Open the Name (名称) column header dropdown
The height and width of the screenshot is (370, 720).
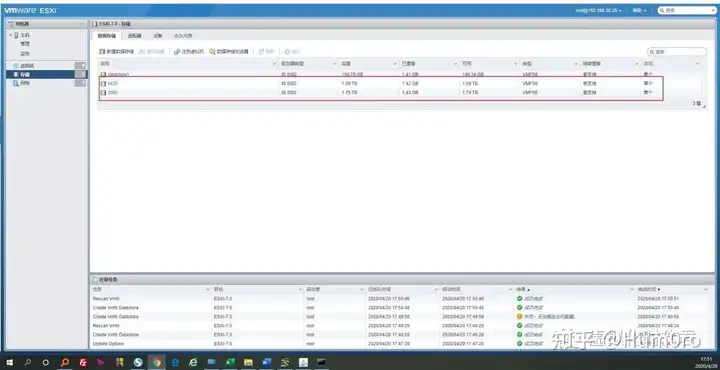[275, 64]
